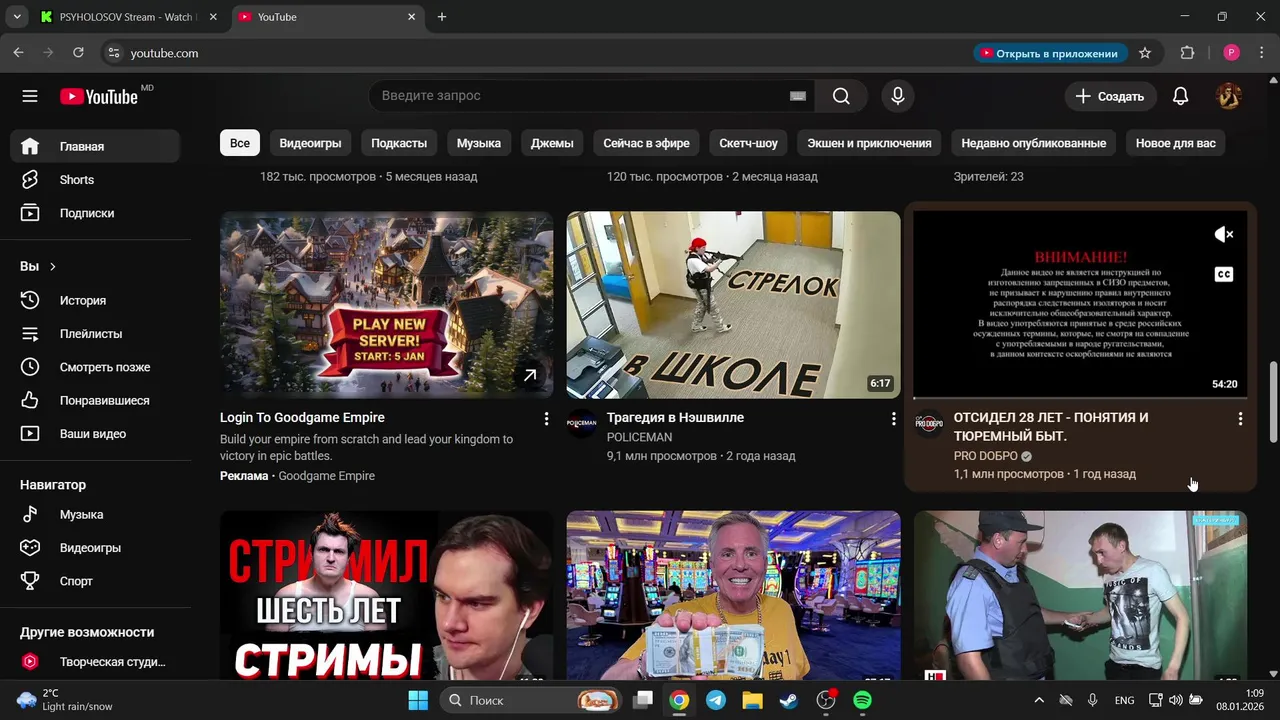Open Подписки in sidebar
The height and width of the screenshot is (720, 1280).
[95, 213]
